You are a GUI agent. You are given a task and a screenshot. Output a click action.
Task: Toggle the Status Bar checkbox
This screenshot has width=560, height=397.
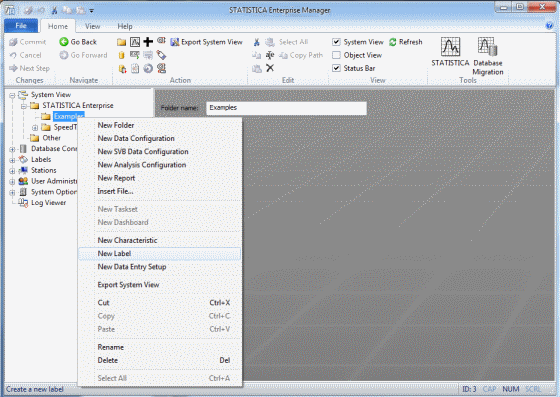click(x=336, y=68)
